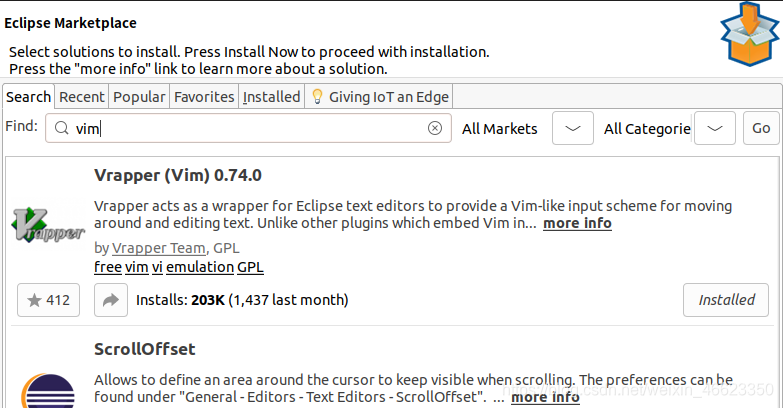Screen dimensions: 783x408
Task: Click into the Find search field
Action: coord(248,128)
